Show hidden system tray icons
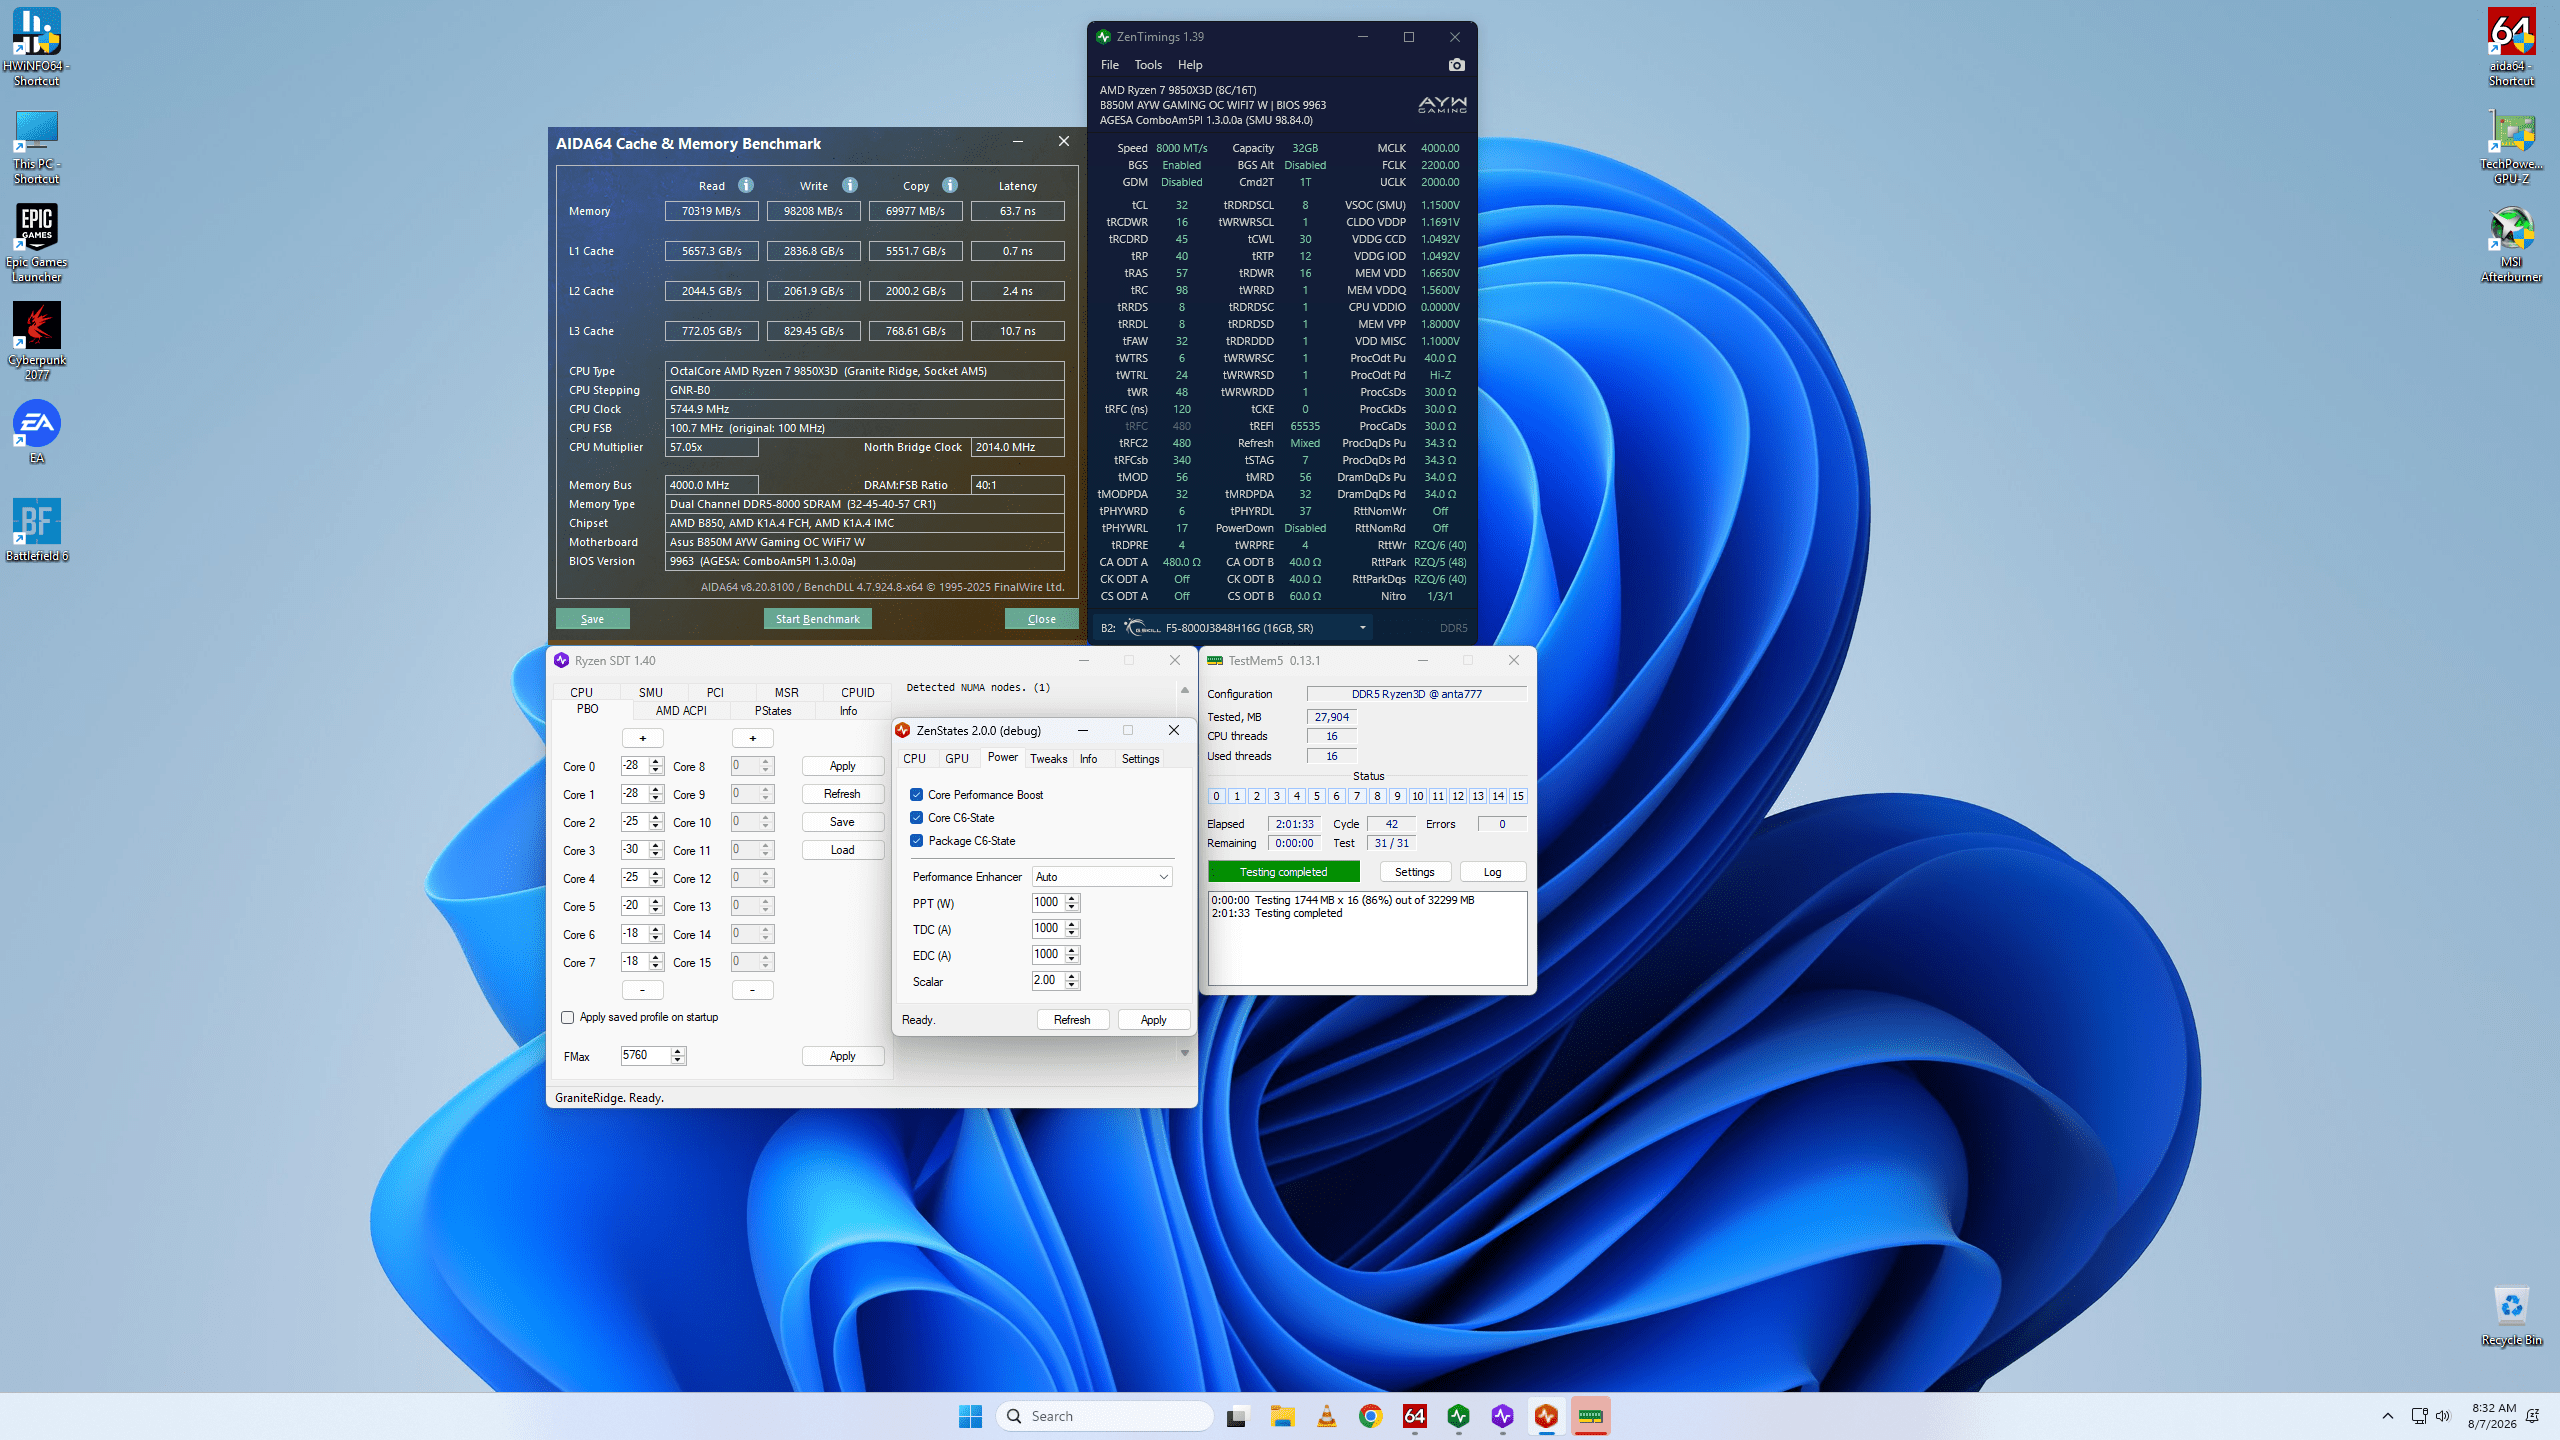 [2387, 1416]
